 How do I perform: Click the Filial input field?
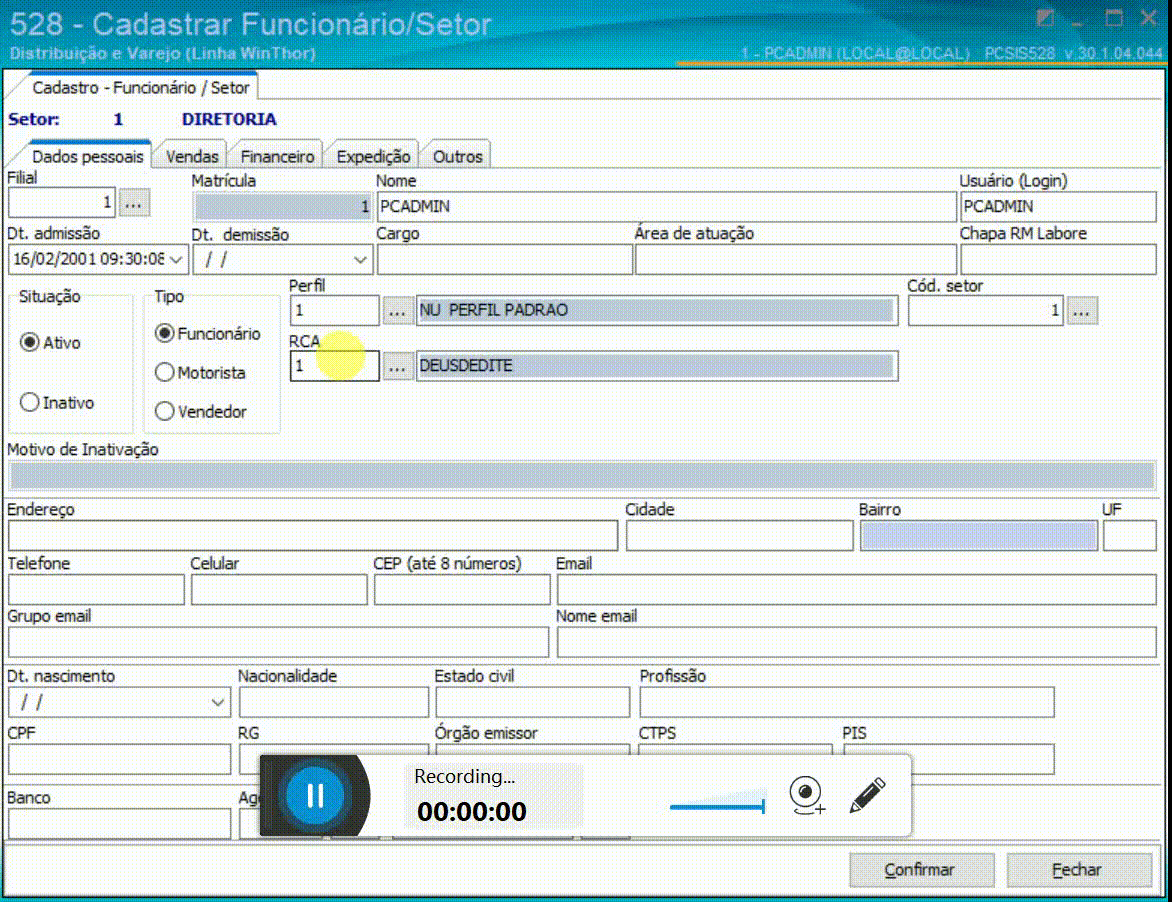[x=62, y=203]
